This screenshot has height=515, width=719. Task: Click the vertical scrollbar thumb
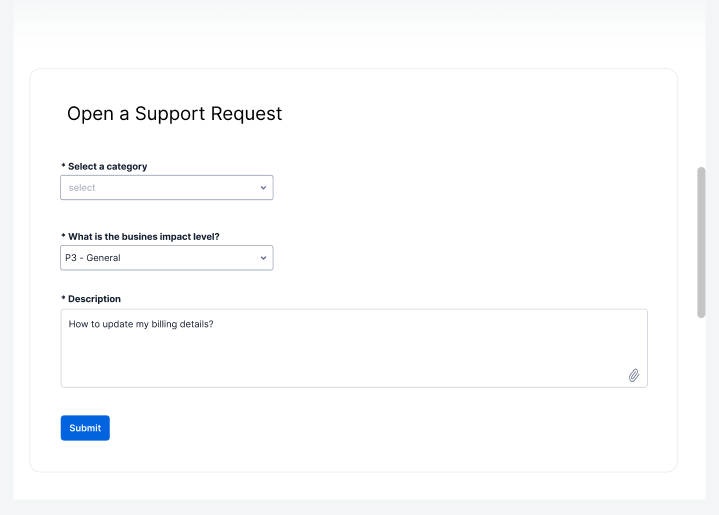pos(701,242)
